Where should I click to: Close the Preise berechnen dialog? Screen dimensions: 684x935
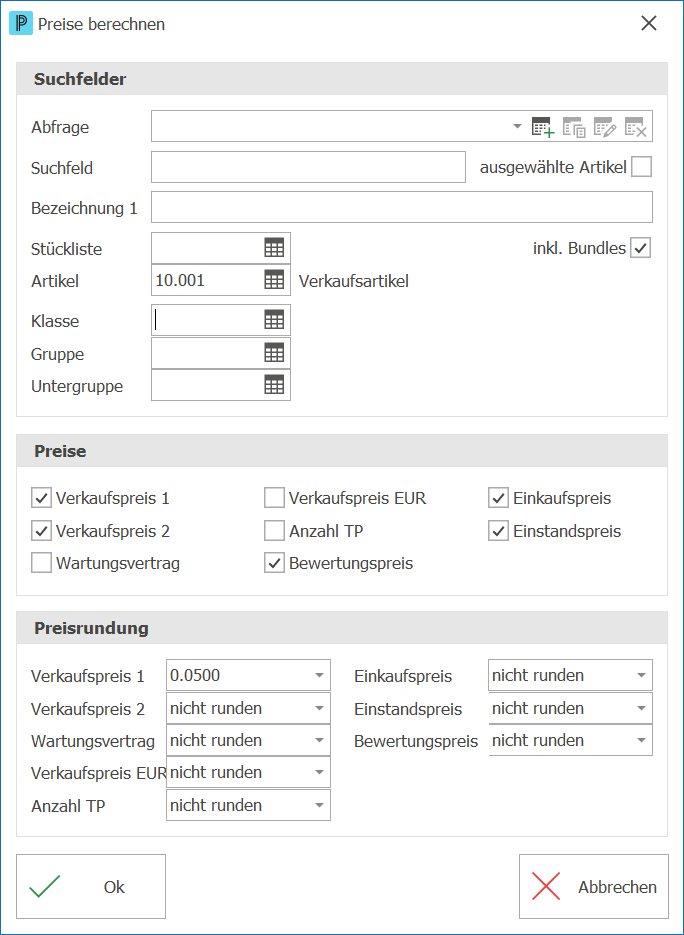pyautogui.click(x=648, y=23)
